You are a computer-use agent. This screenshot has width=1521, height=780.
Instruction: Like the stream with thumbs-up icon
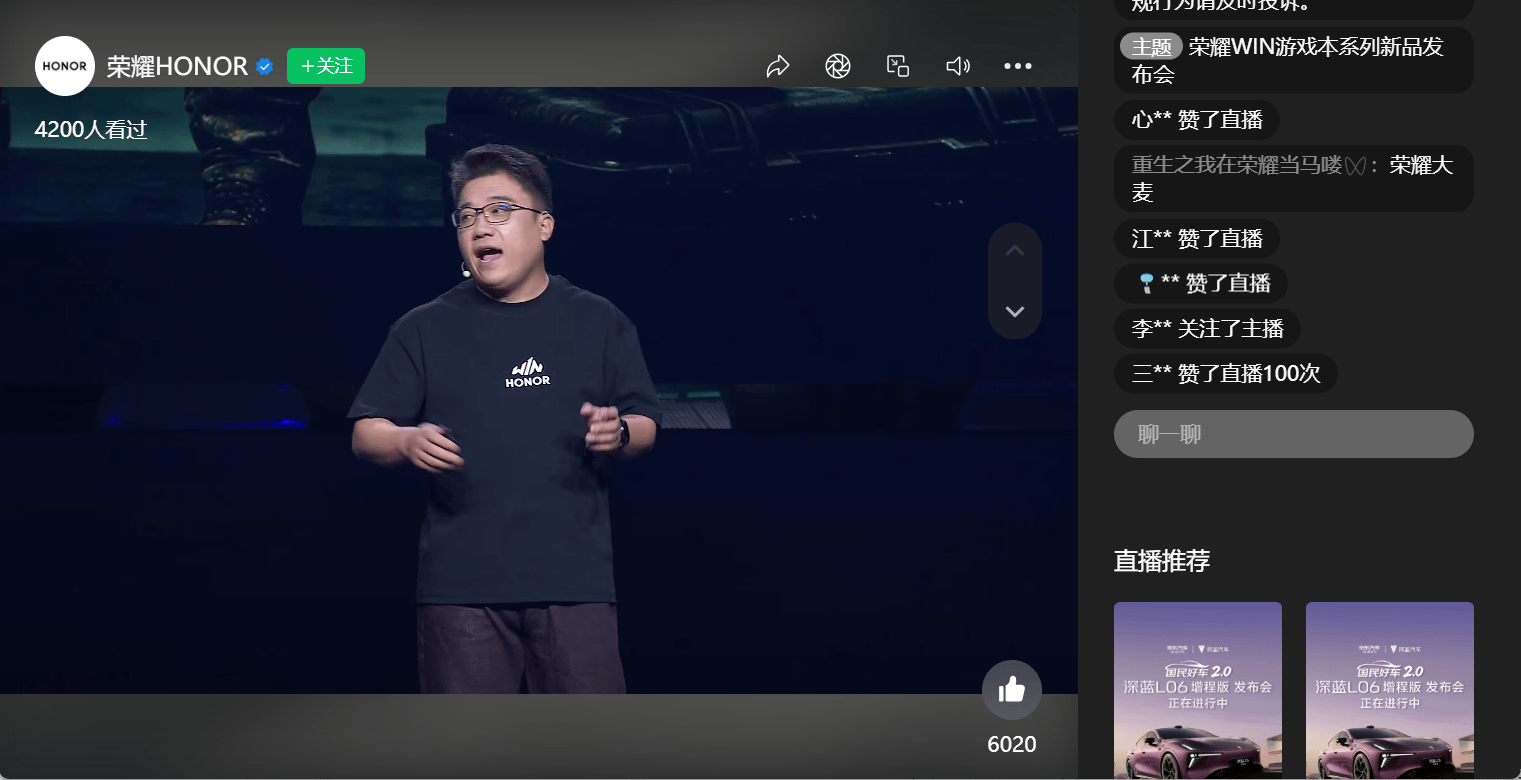click(x=1011, y=689)
